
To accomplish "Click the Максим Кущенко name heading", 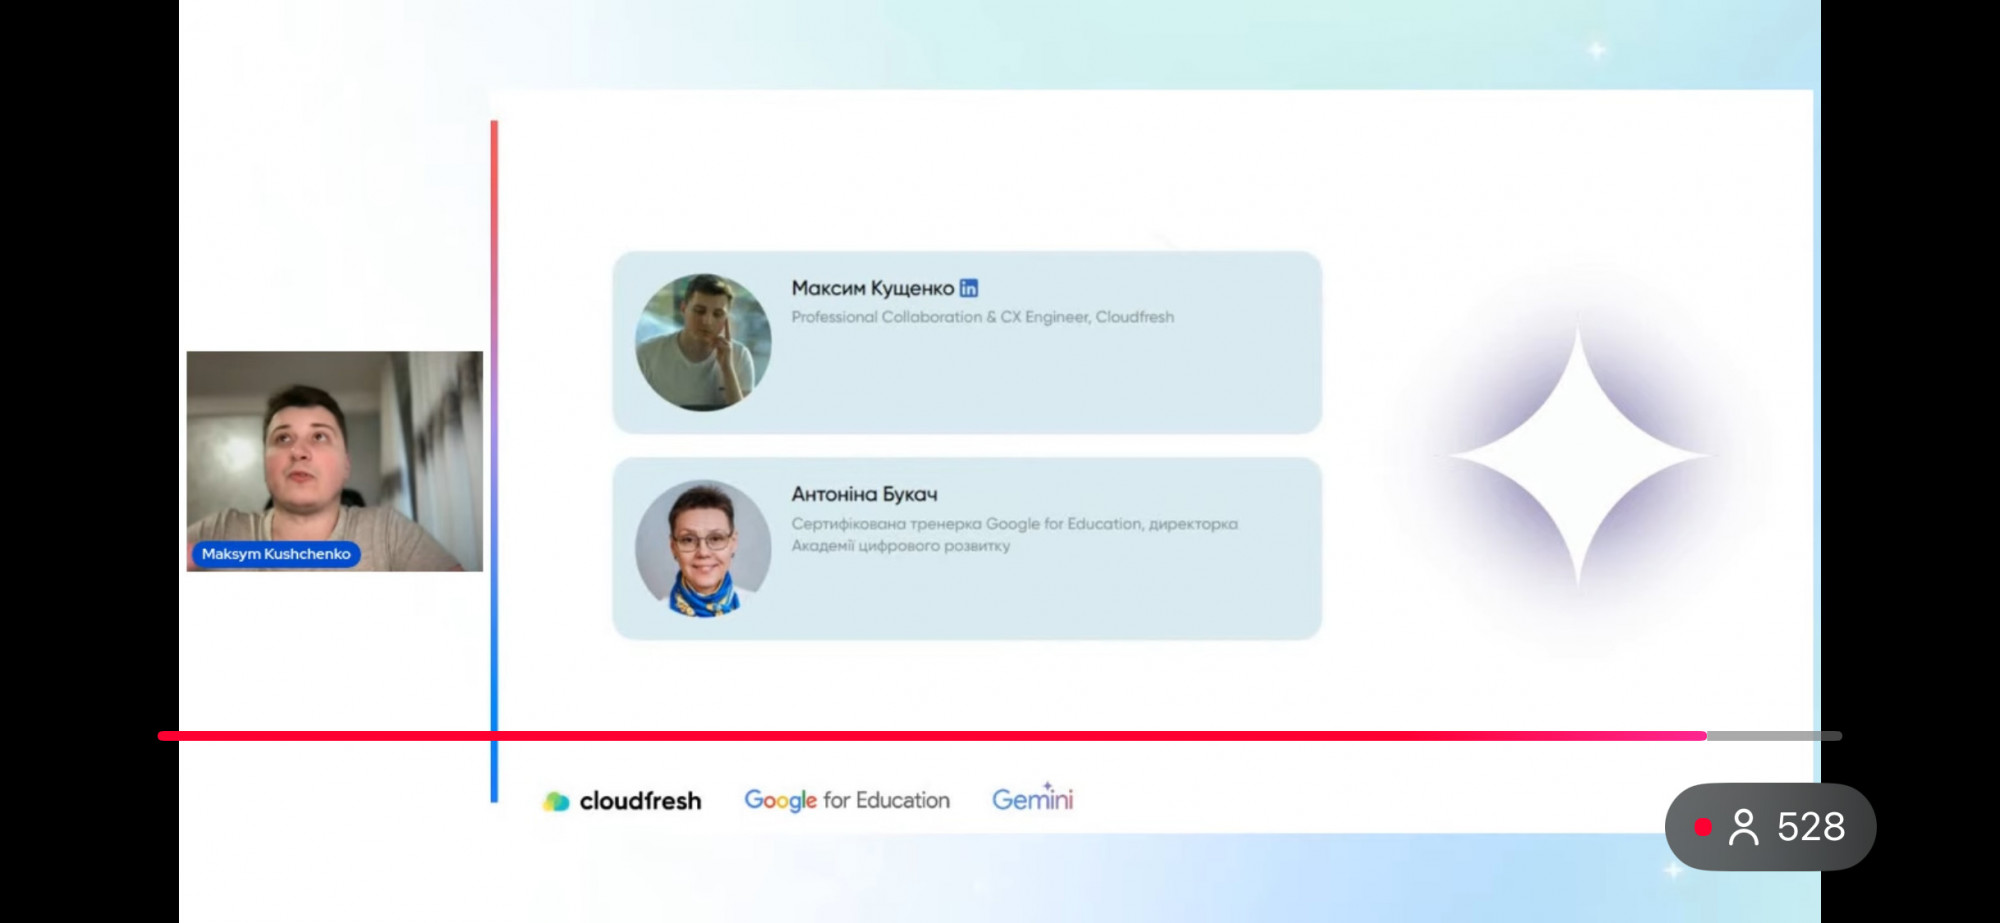I will pos(872,288).
